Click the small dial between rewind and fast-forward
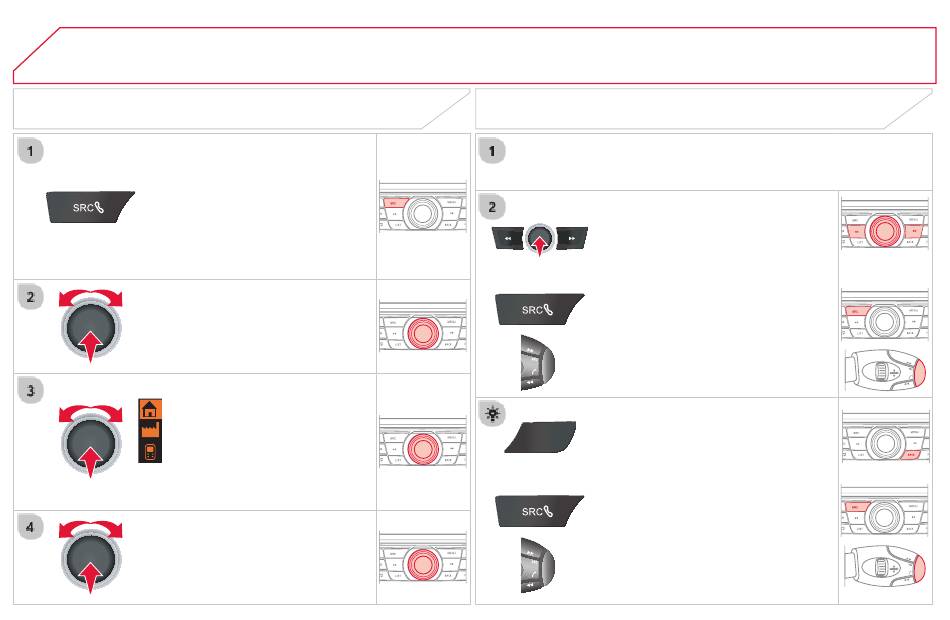Screen dimensions: 950x620 click(539, 238)
